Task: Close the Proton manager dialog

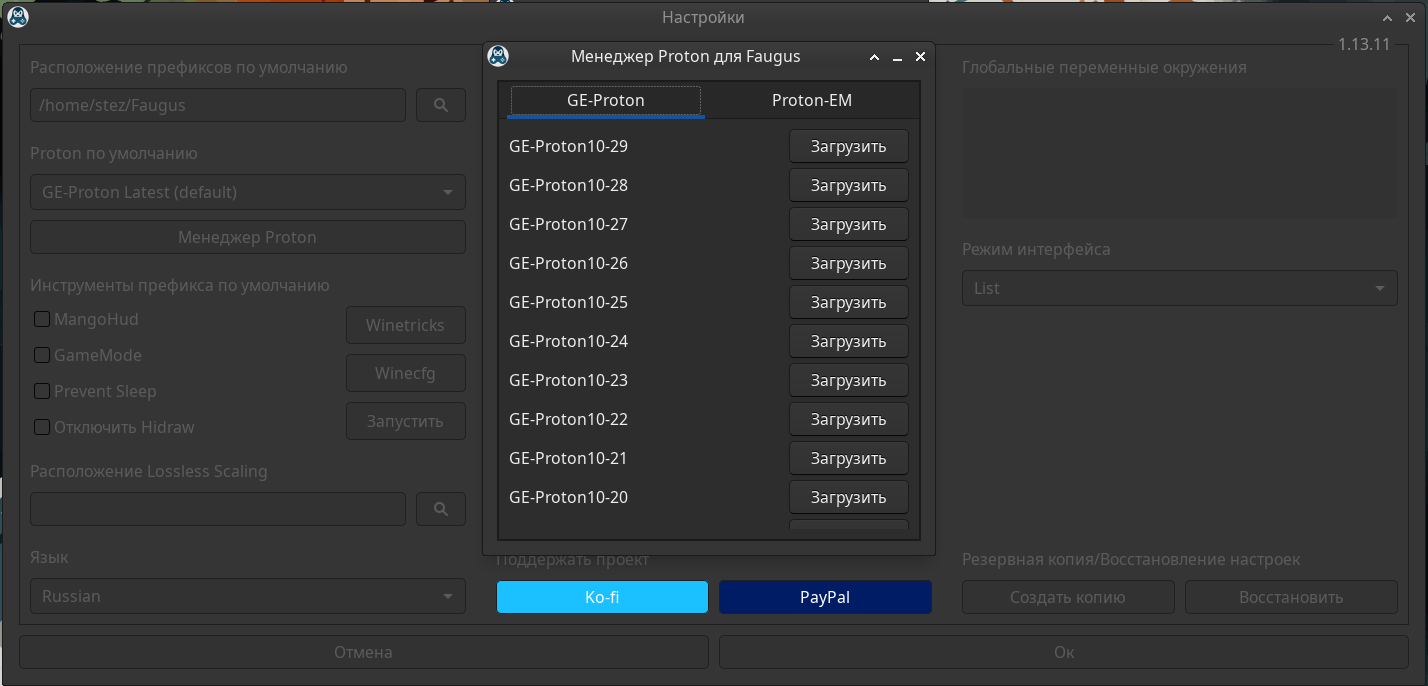Action: [921, 57]
